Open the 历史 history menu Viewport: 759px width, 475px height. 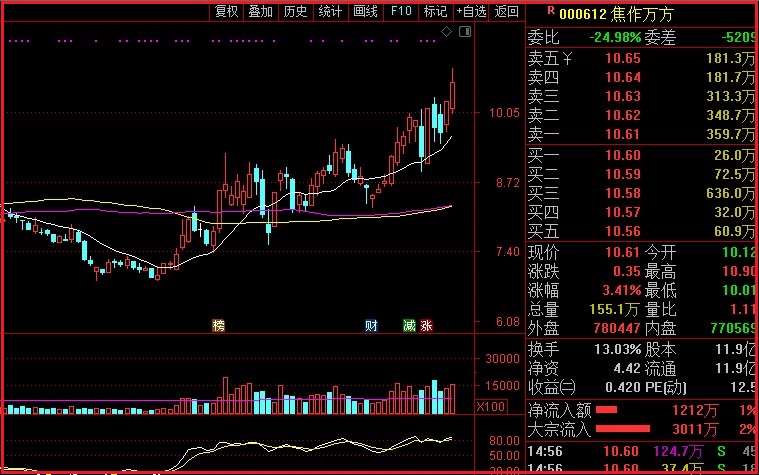point(296,11)
